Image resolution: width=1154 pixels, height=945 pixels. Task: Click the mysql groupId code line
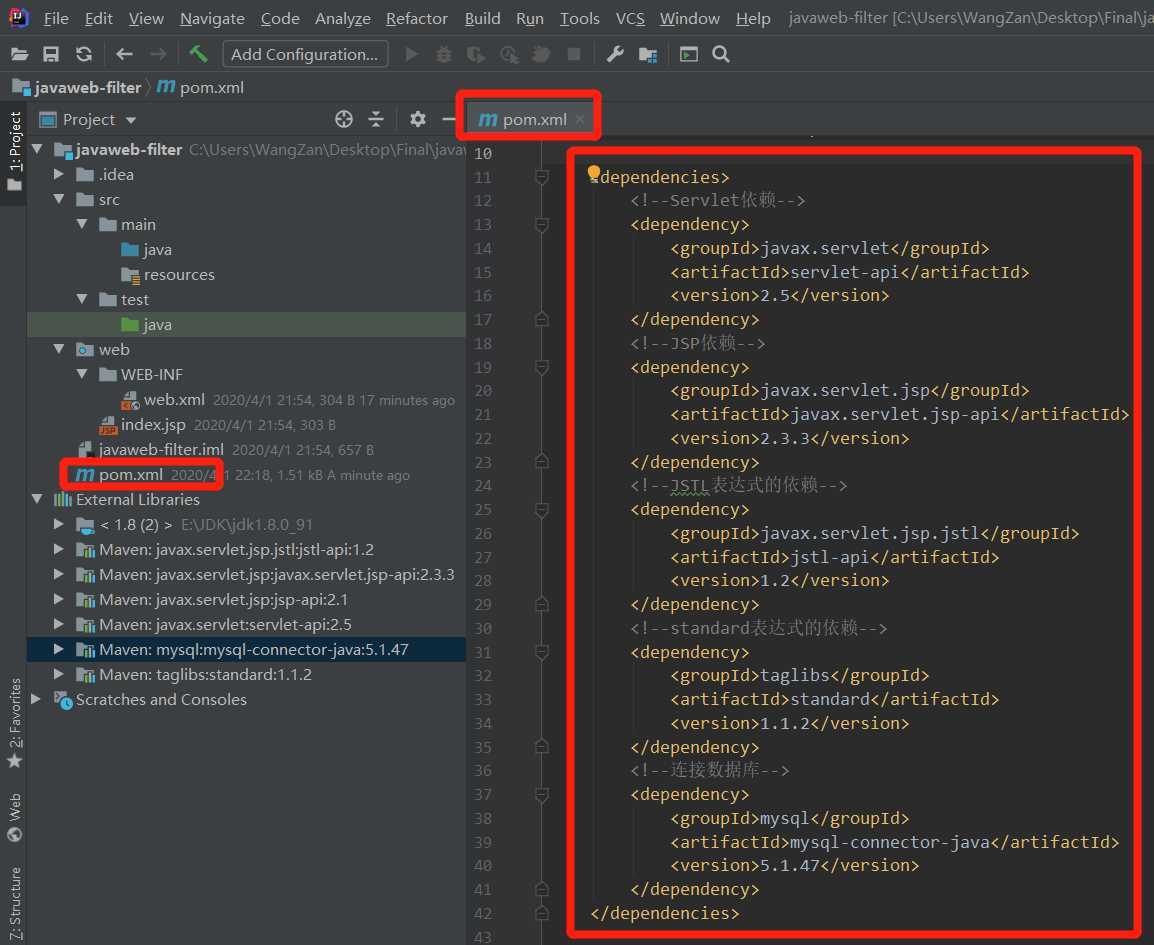tap(790, 818)
